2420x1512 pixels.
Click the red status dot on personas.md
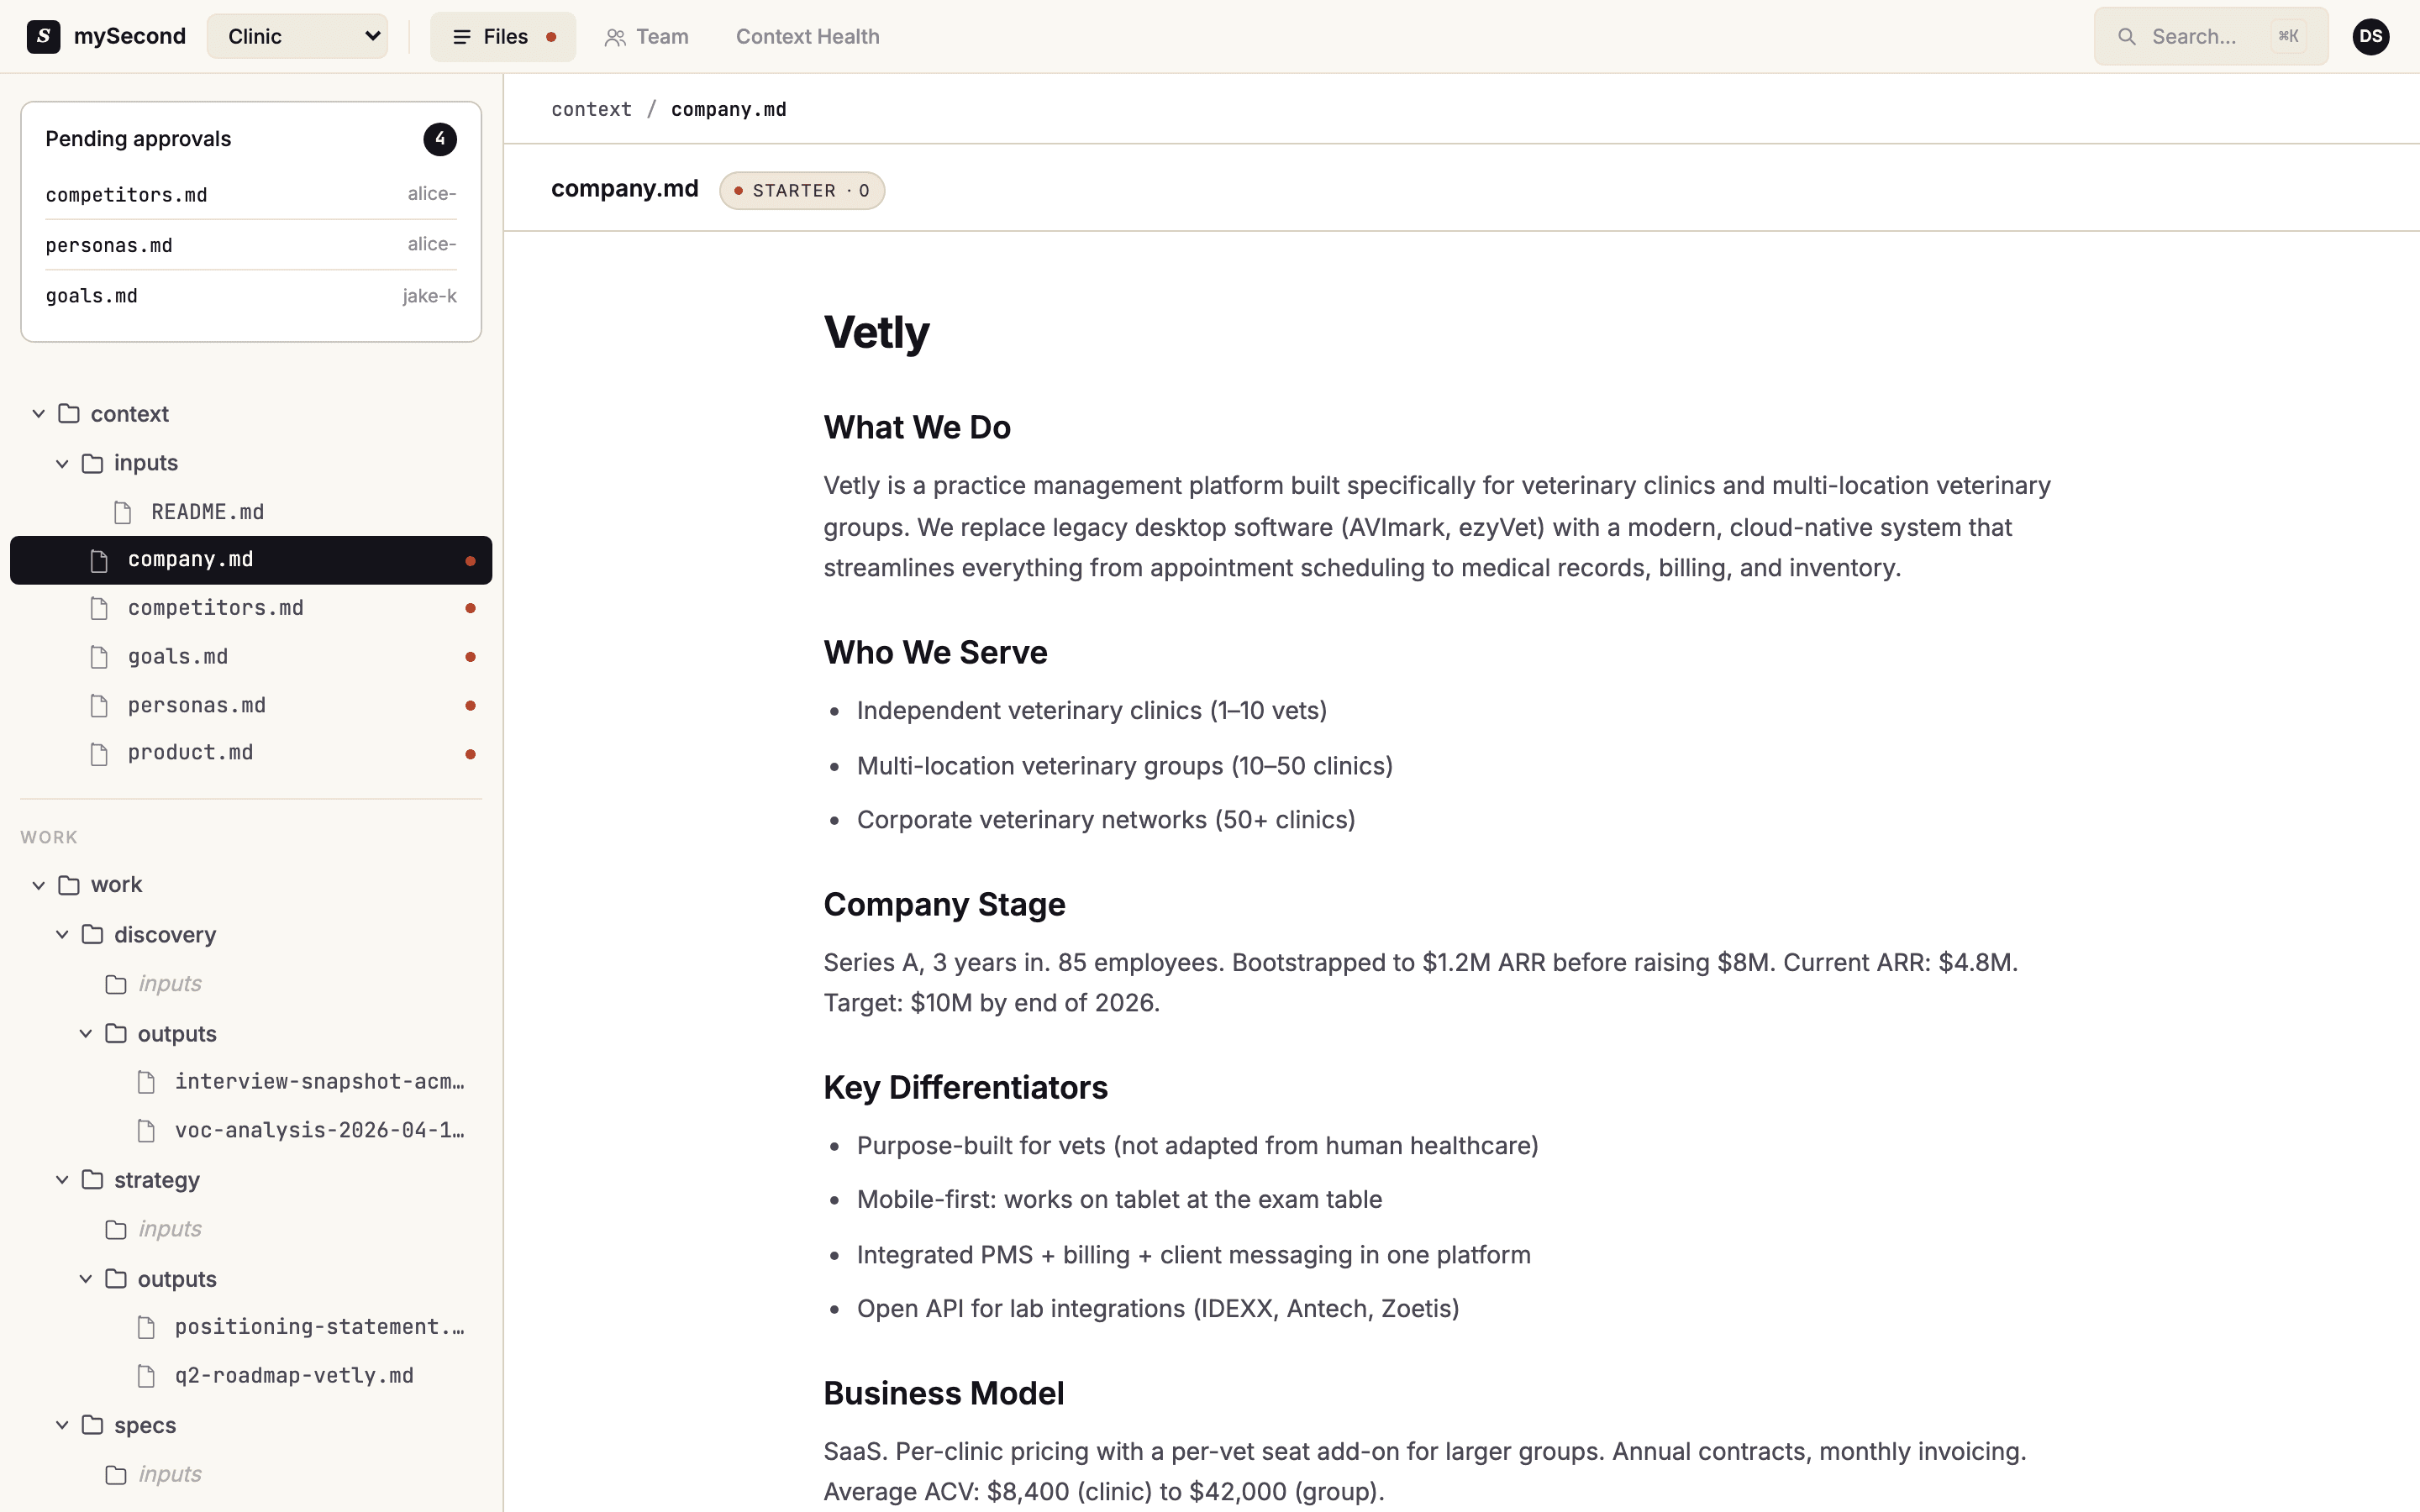[470, 706]
